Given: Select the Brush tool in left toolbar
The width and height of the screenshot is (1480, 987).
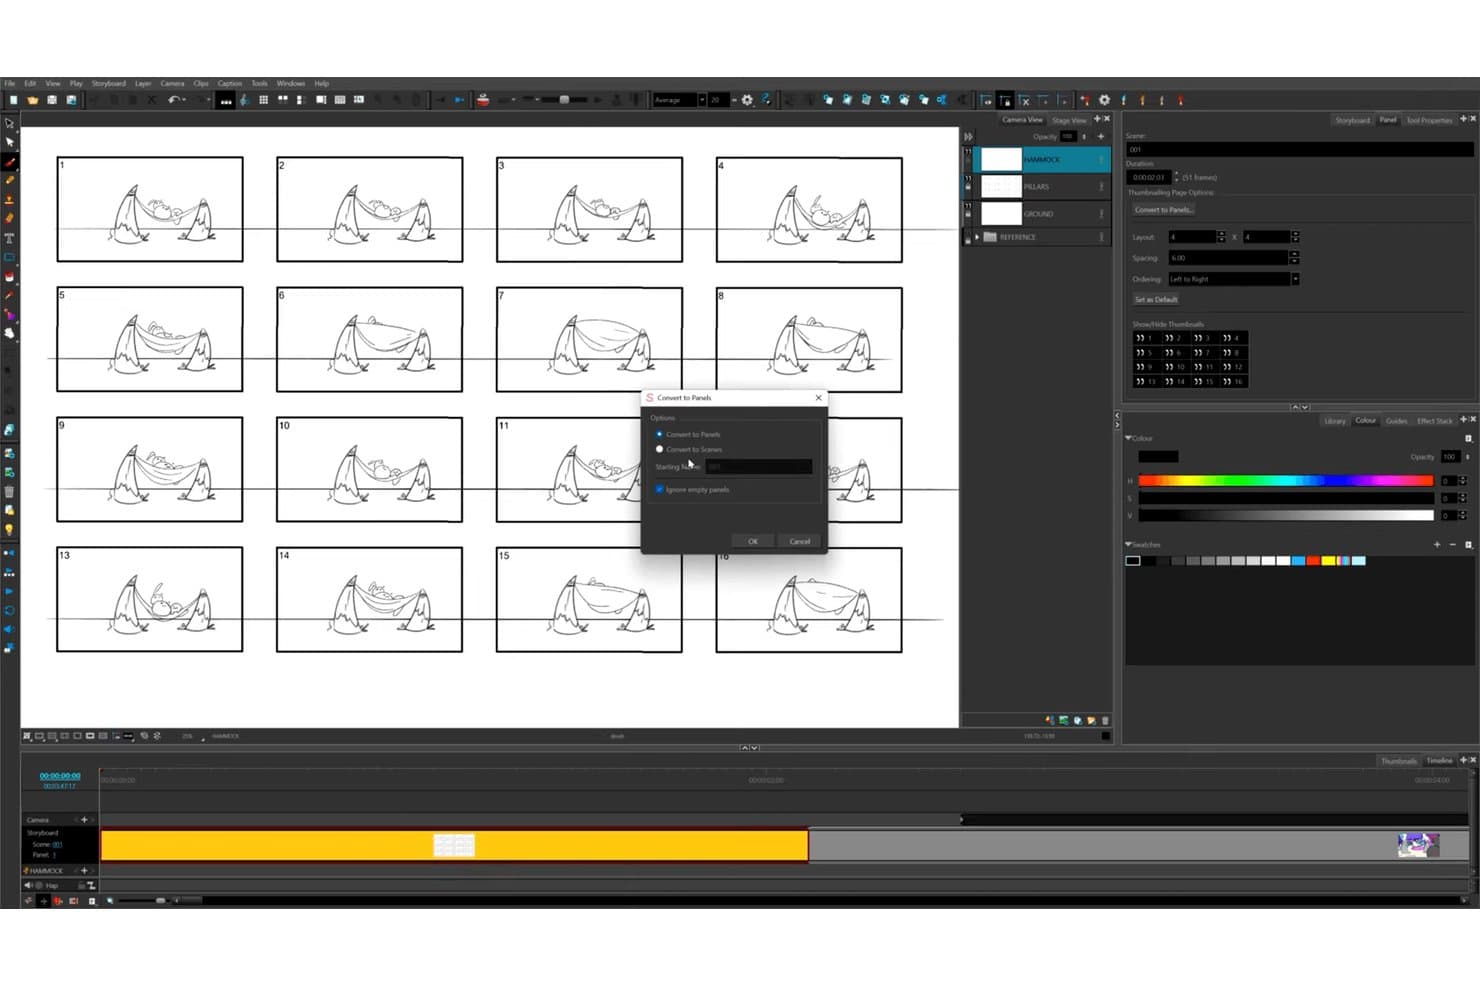Looking at the screenshot, I should pyautogui.click(x=10, y=162).
